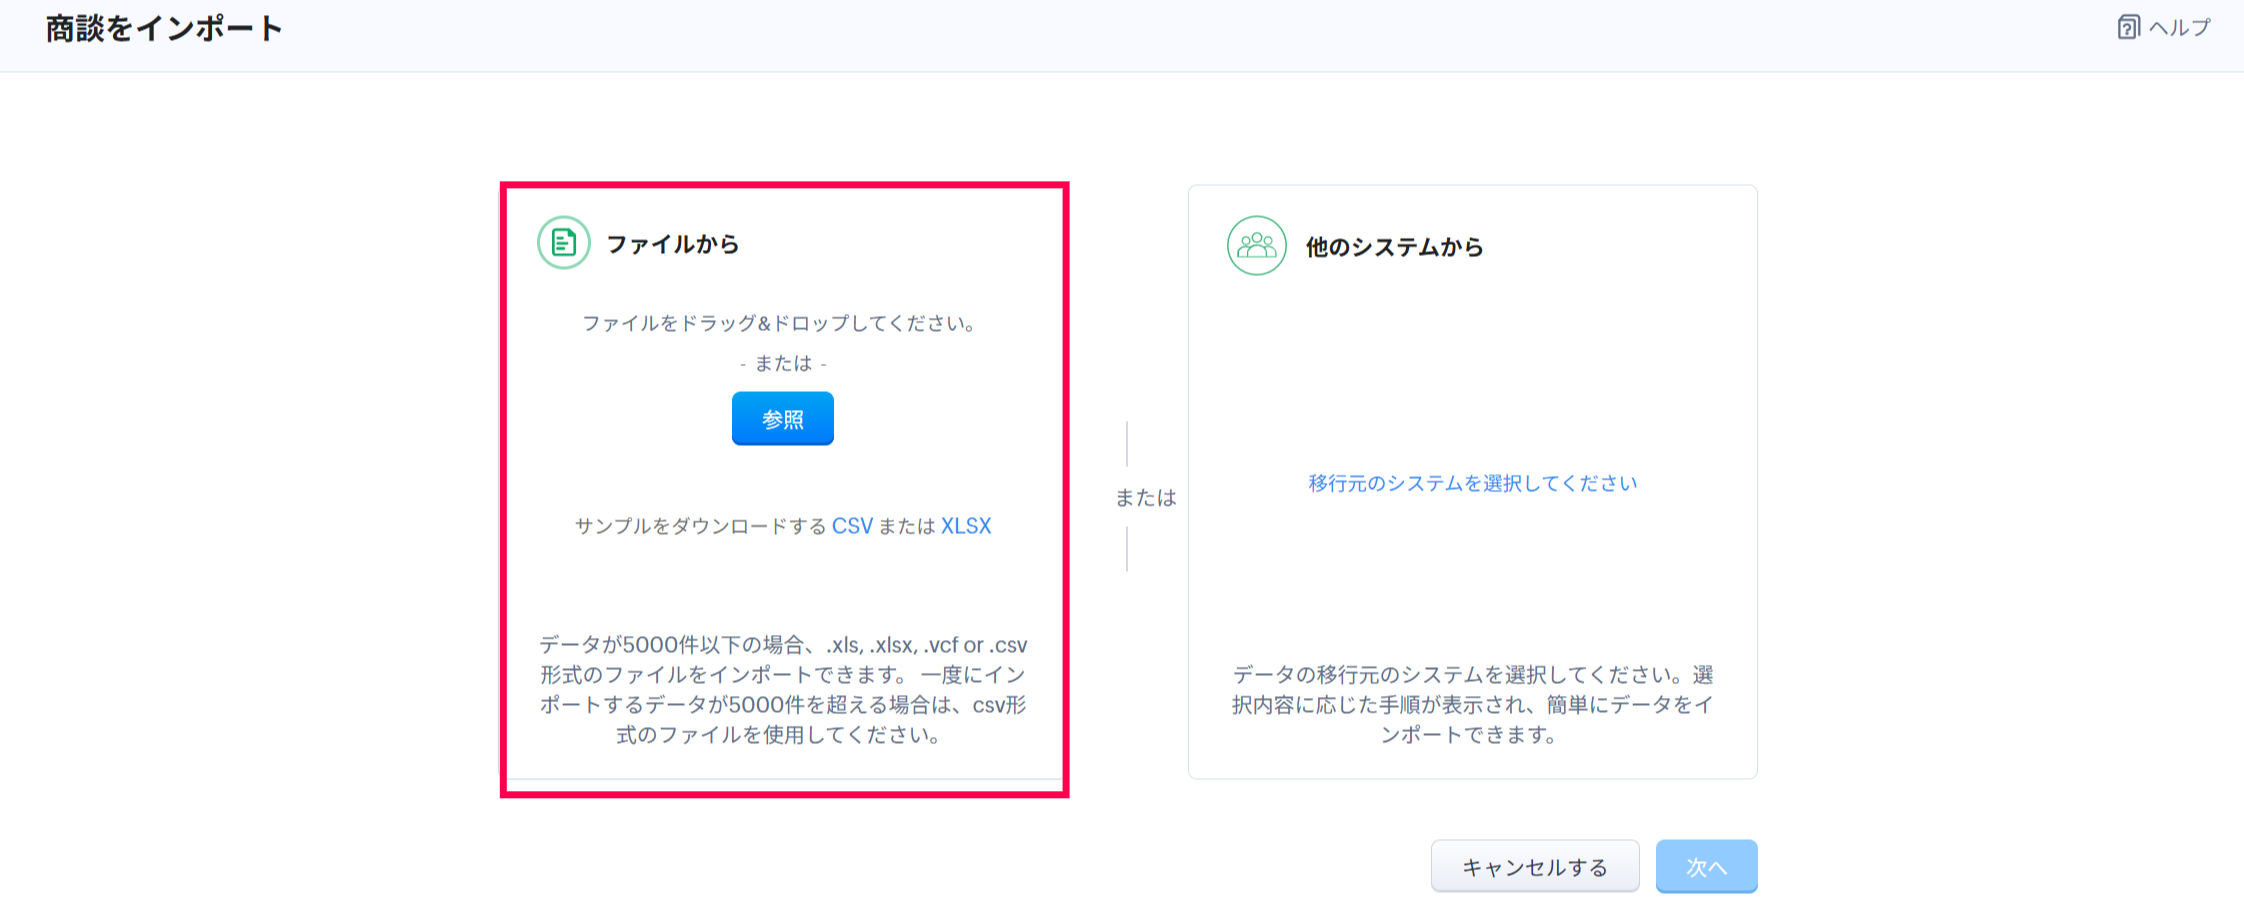Click the green people group icon
Image resolution: width=2244 pixels, height=915 pixels.
tap(1256, 245)
